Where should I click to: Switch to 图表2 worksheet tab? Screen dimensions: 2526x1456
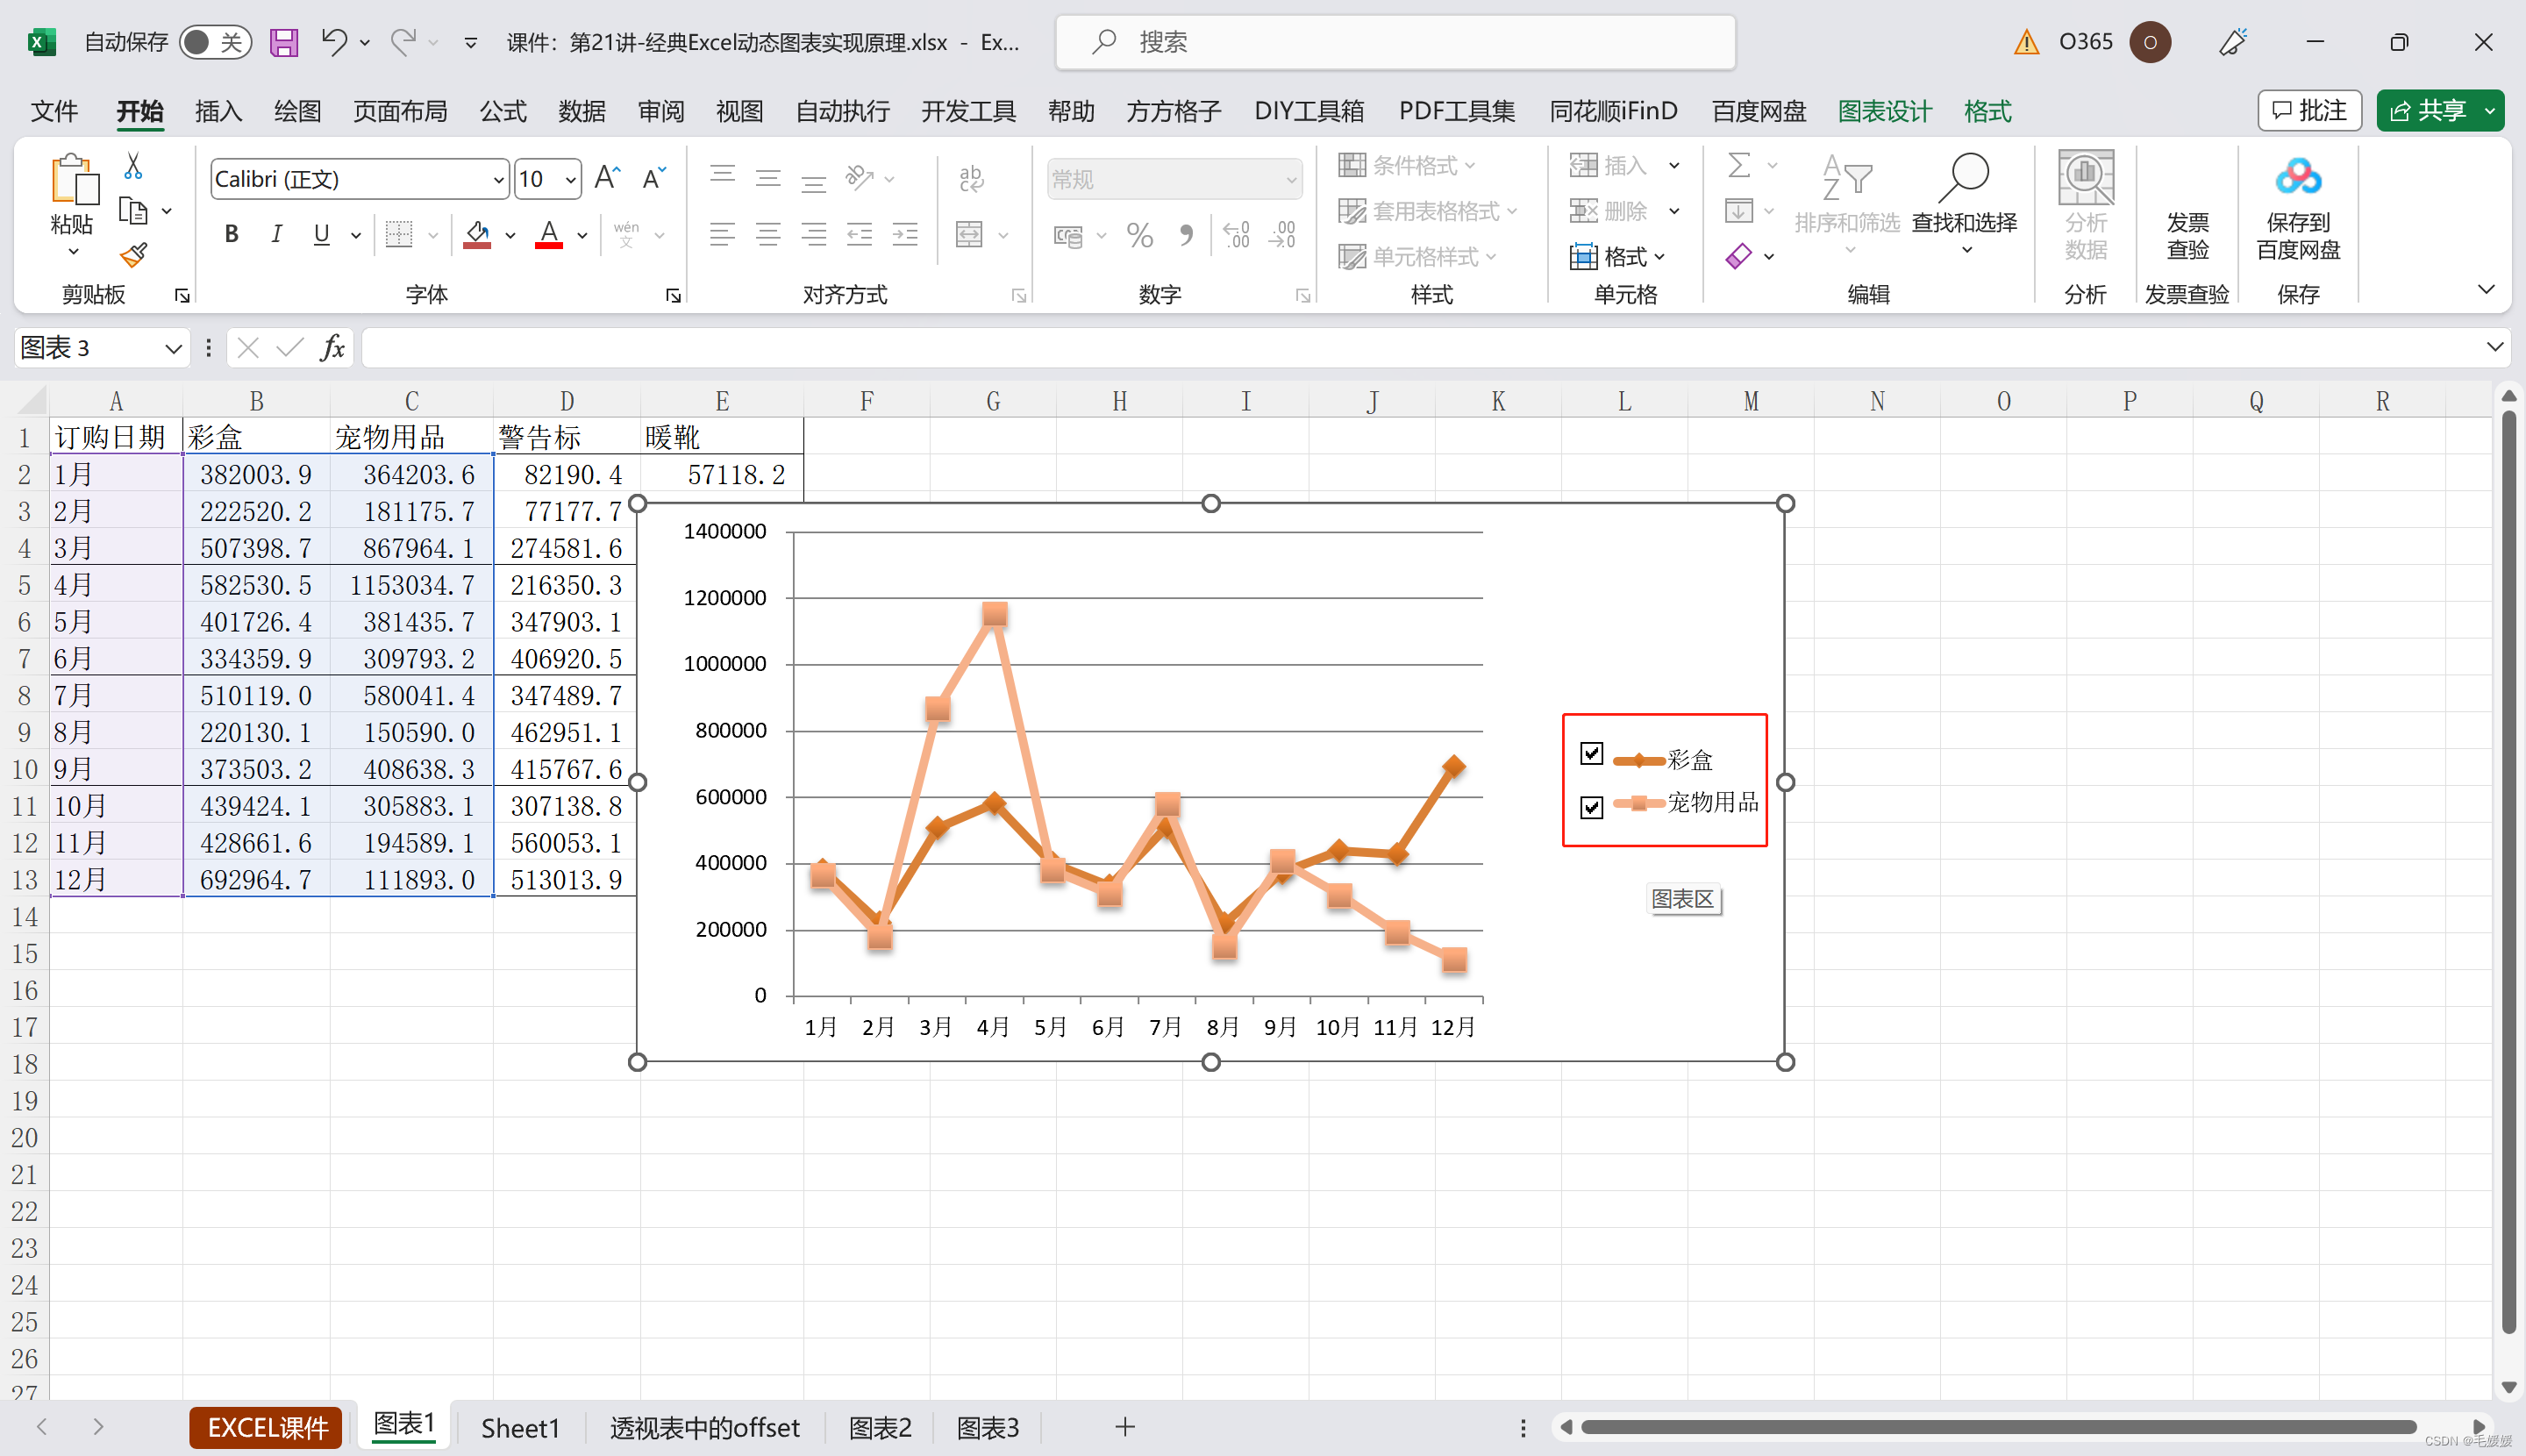[x=880, y=1427]
